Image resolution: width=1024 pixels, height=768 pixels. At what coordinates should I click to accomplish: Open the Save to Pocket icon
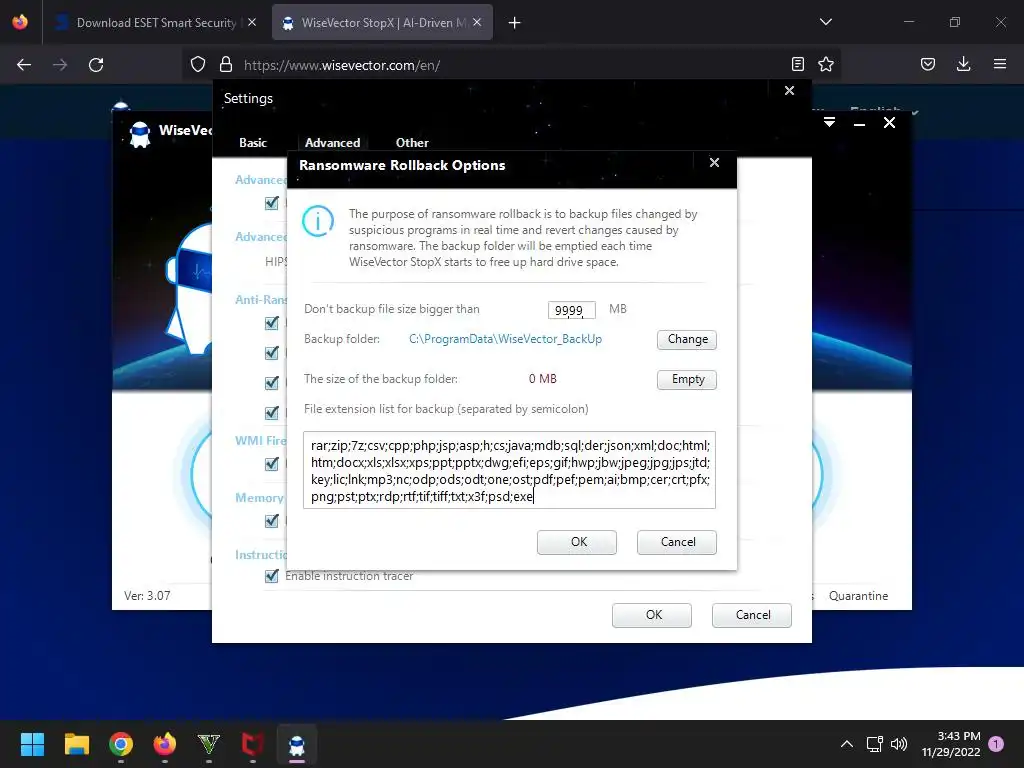[927, 64]
